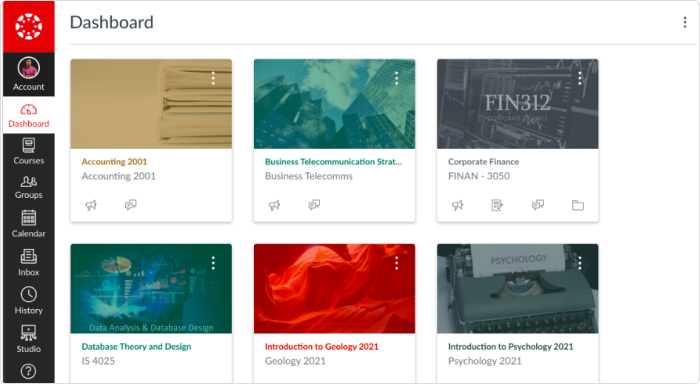Click the Accounting 2001 card image

(x=151, y=104)
